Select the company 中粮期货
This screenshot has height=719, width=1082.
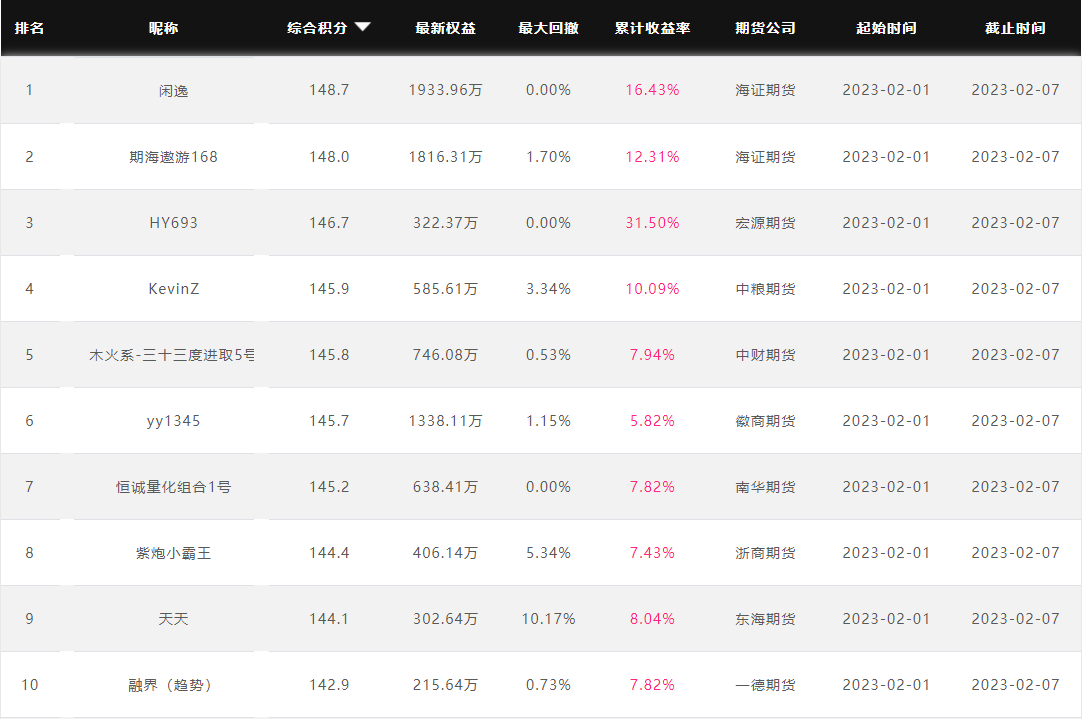tap(765, 289)
